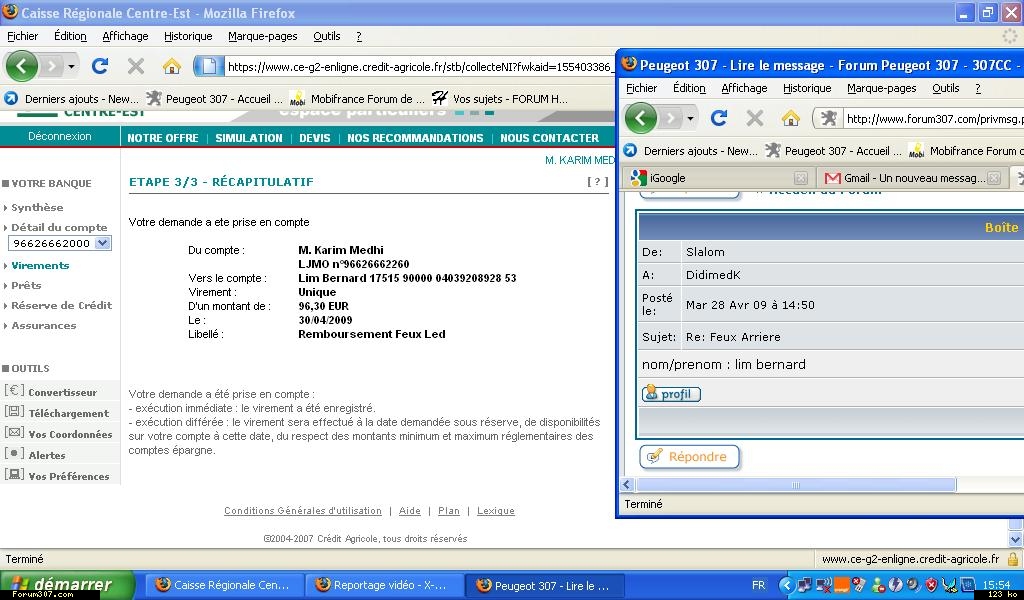Open Plan footer link
1024x600 pixels.
tap(449, 511)
